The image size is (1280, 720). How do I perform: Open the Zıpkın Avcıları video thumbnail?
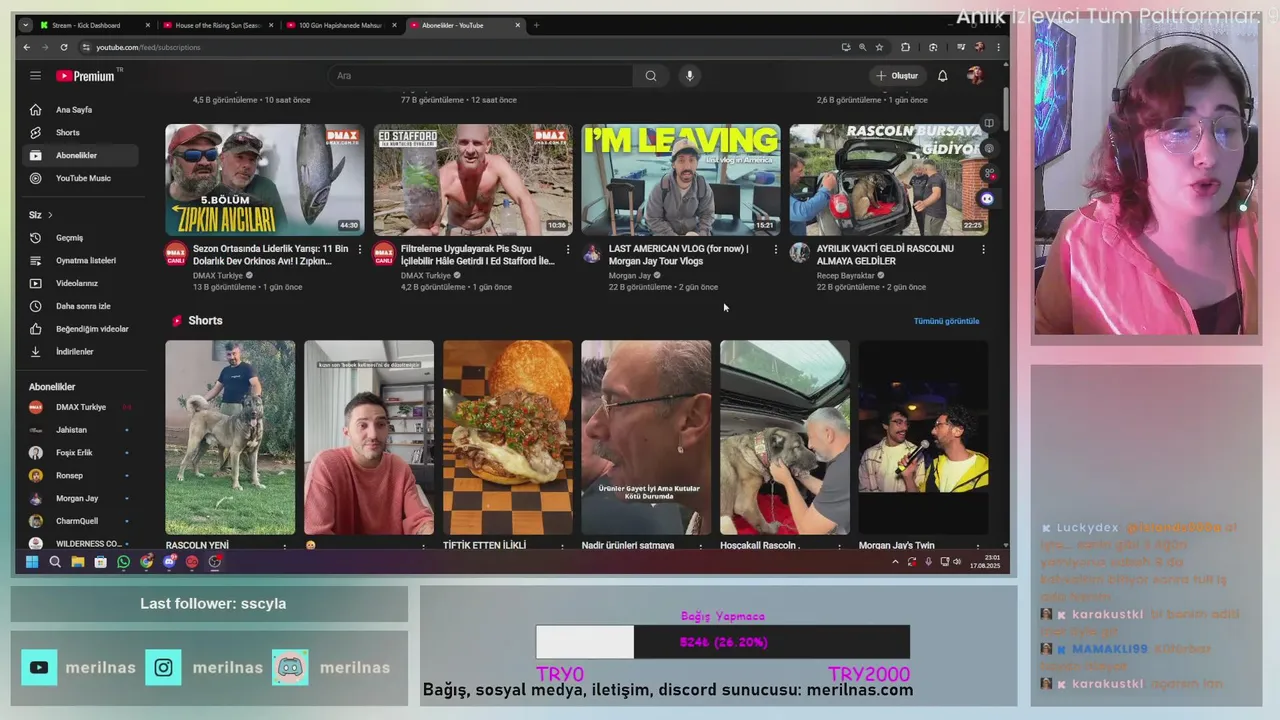click(x=264, y=180)
